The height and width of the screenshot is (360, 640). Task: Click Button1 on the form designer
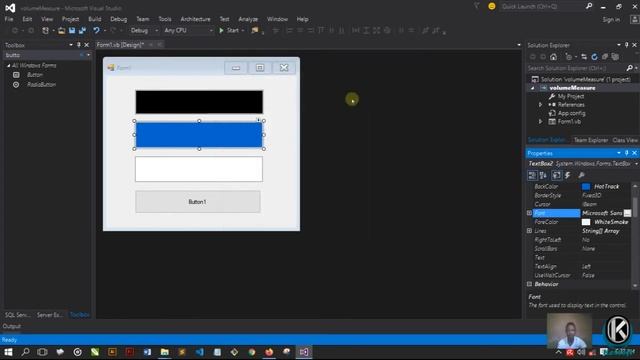[198, 202]
